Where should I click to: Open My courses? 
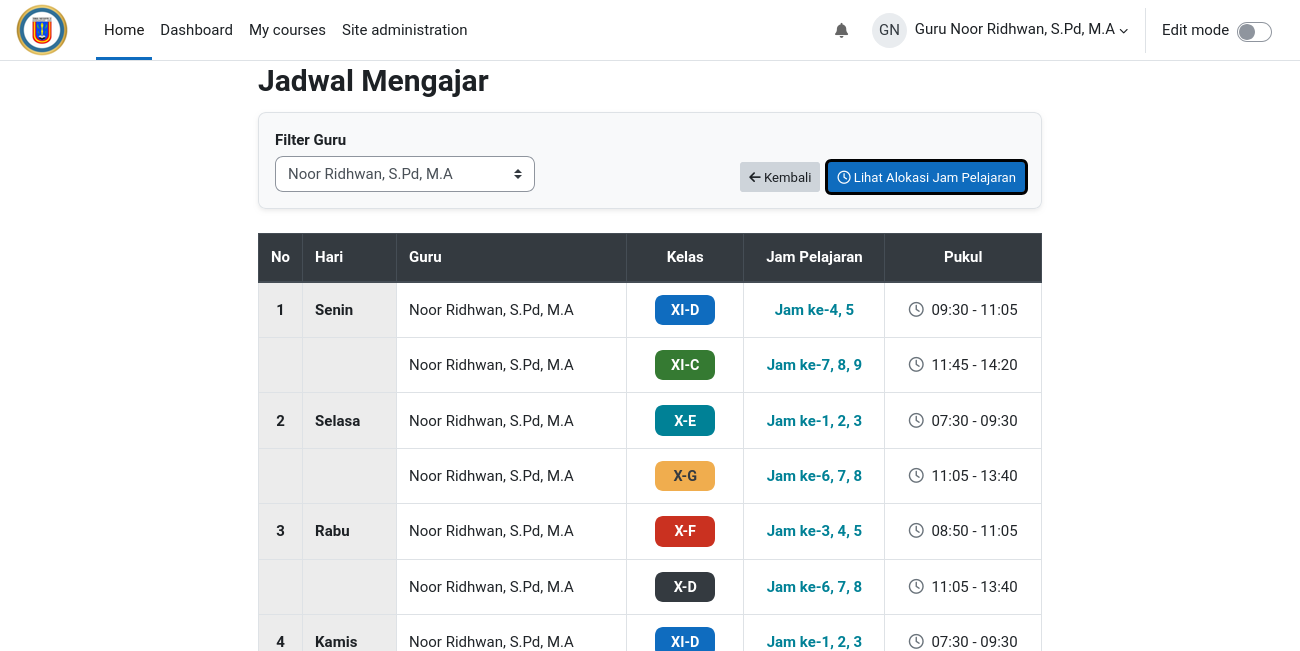tap(287, 30)
